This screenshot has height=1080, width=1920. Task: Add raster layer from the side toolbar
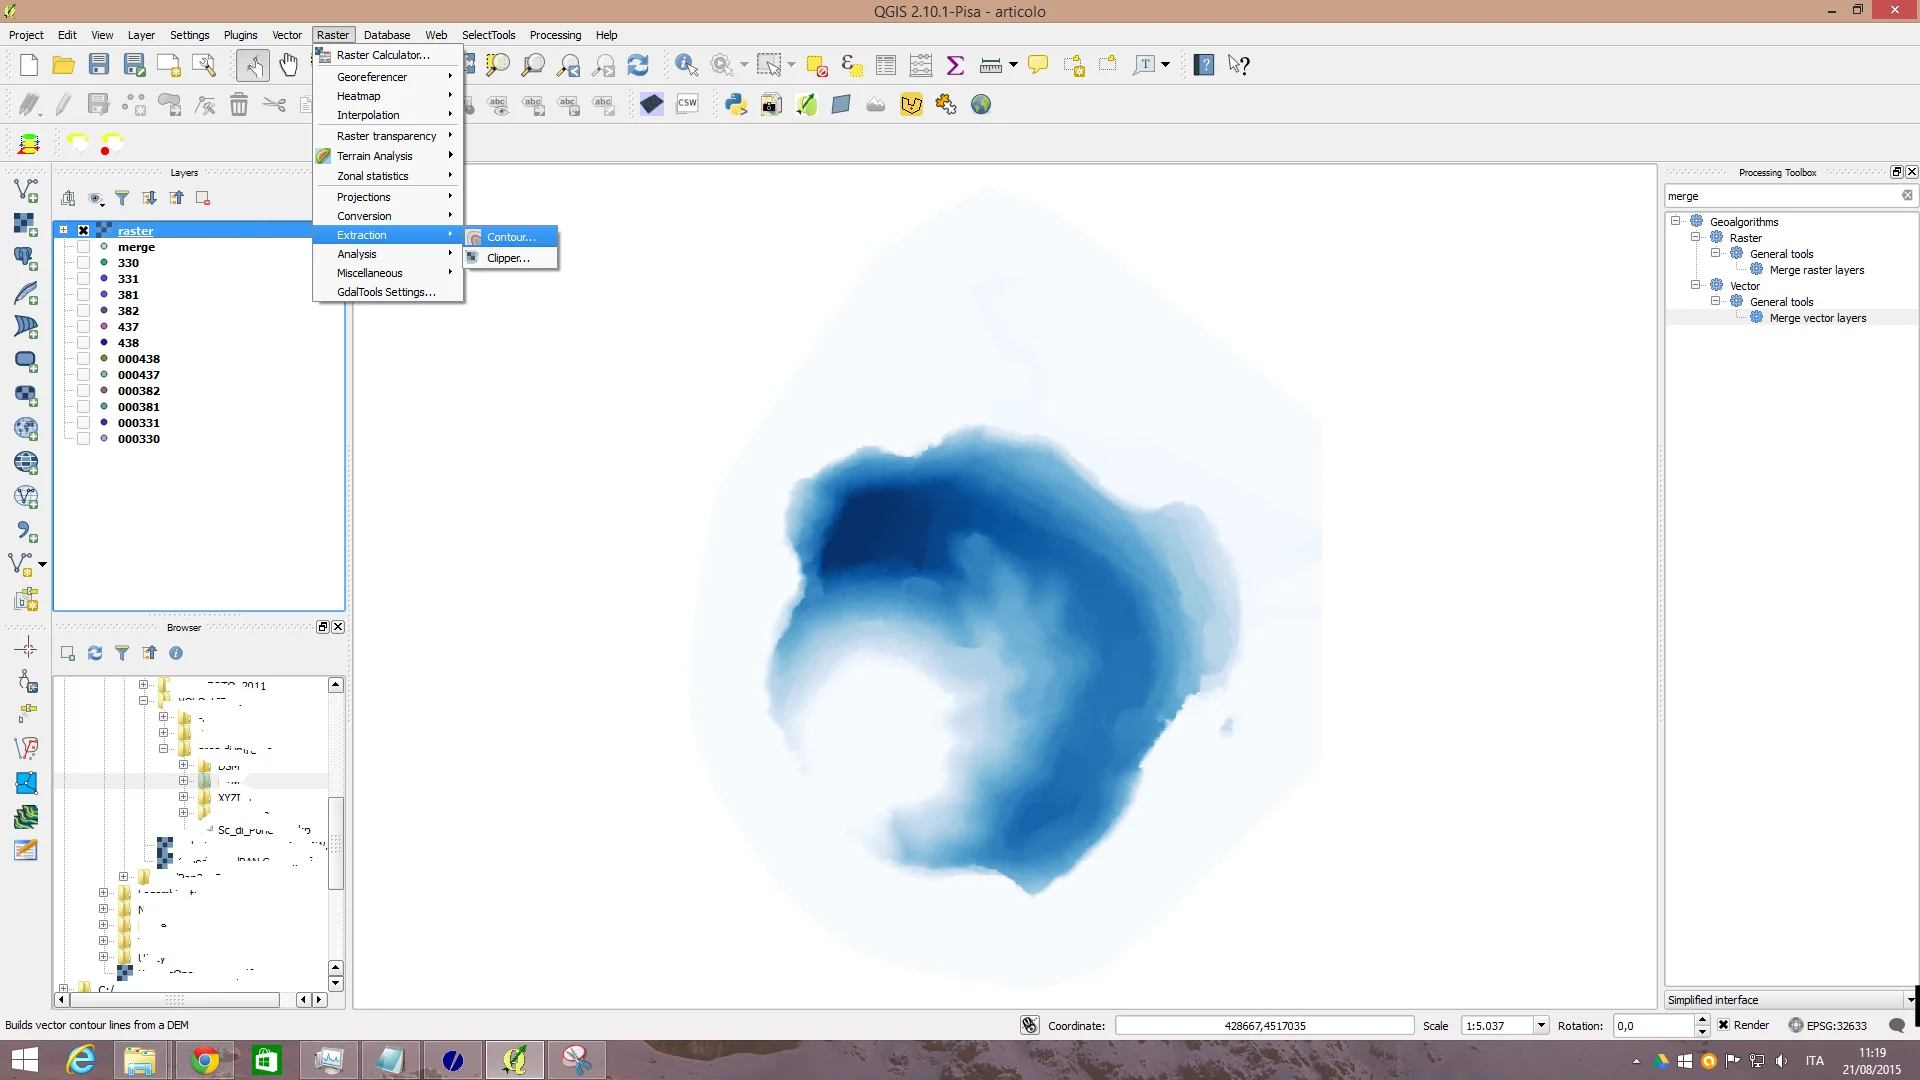(x=26, y=224)
